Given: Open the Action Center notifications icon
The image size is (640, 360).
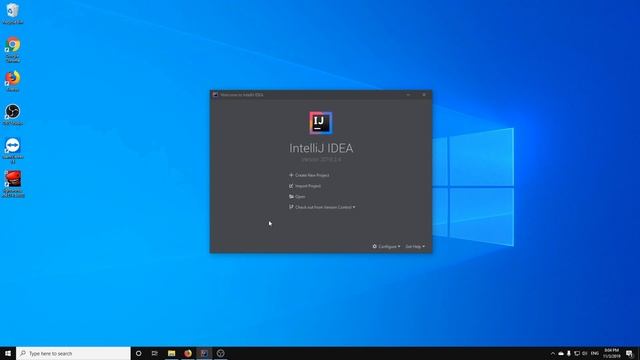Looking at the screenshot, I should click(x=629, y=353).
